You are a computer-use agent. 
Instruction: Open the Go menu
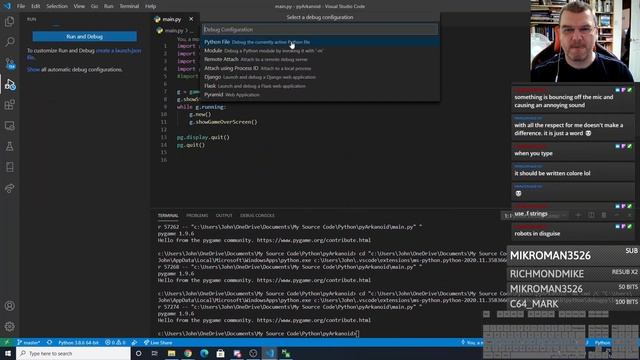(94, 6)
